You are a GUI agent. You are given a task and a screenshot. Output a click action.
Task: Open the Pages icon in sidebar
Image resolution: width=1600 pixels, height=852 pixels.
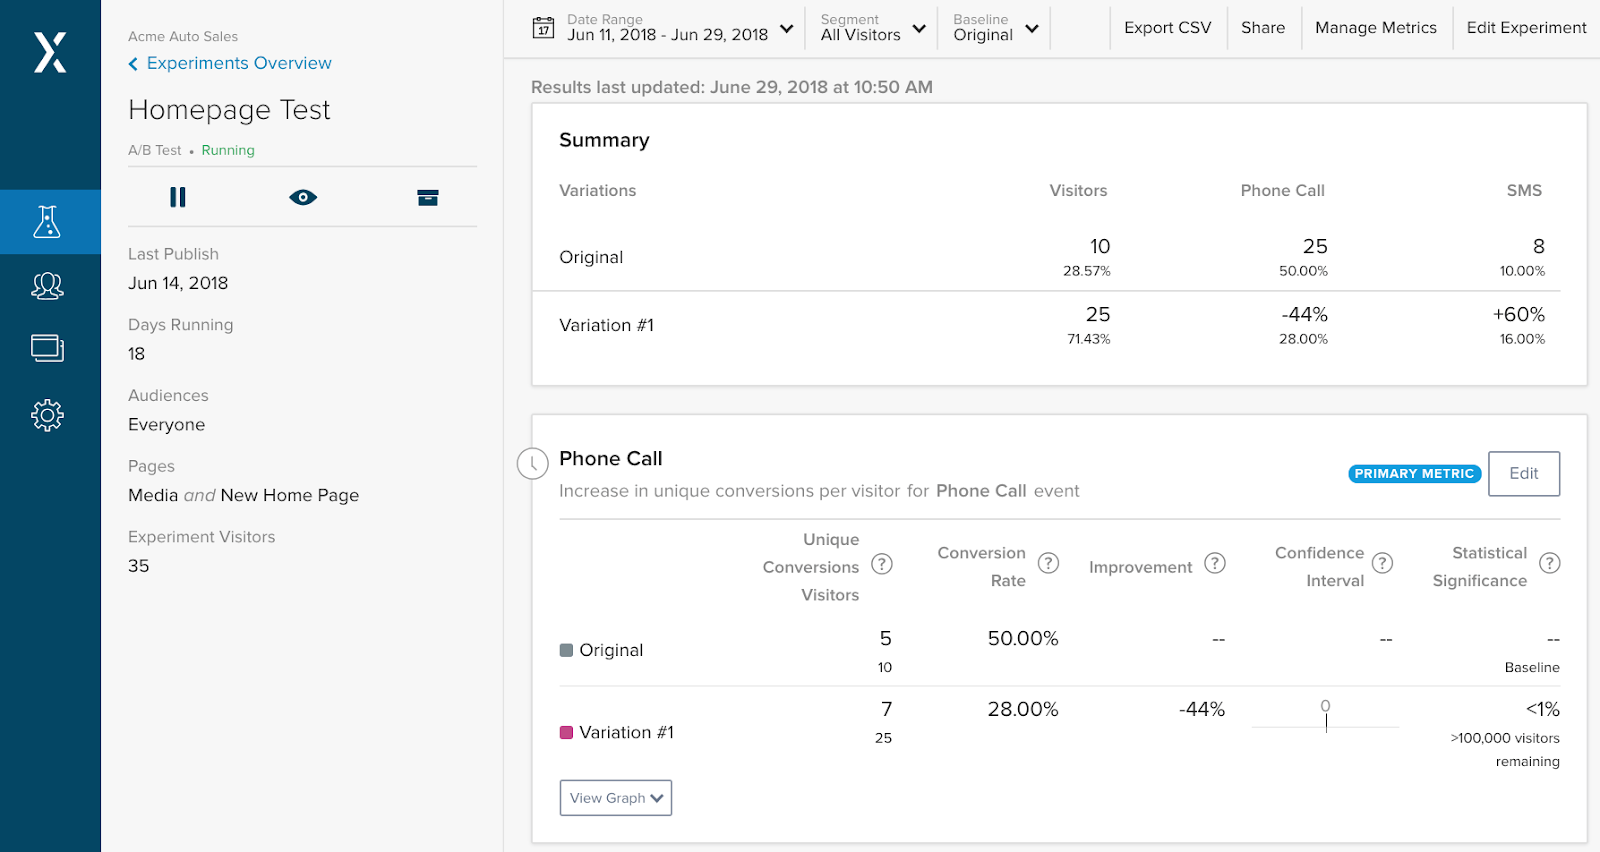pos(48,348)
